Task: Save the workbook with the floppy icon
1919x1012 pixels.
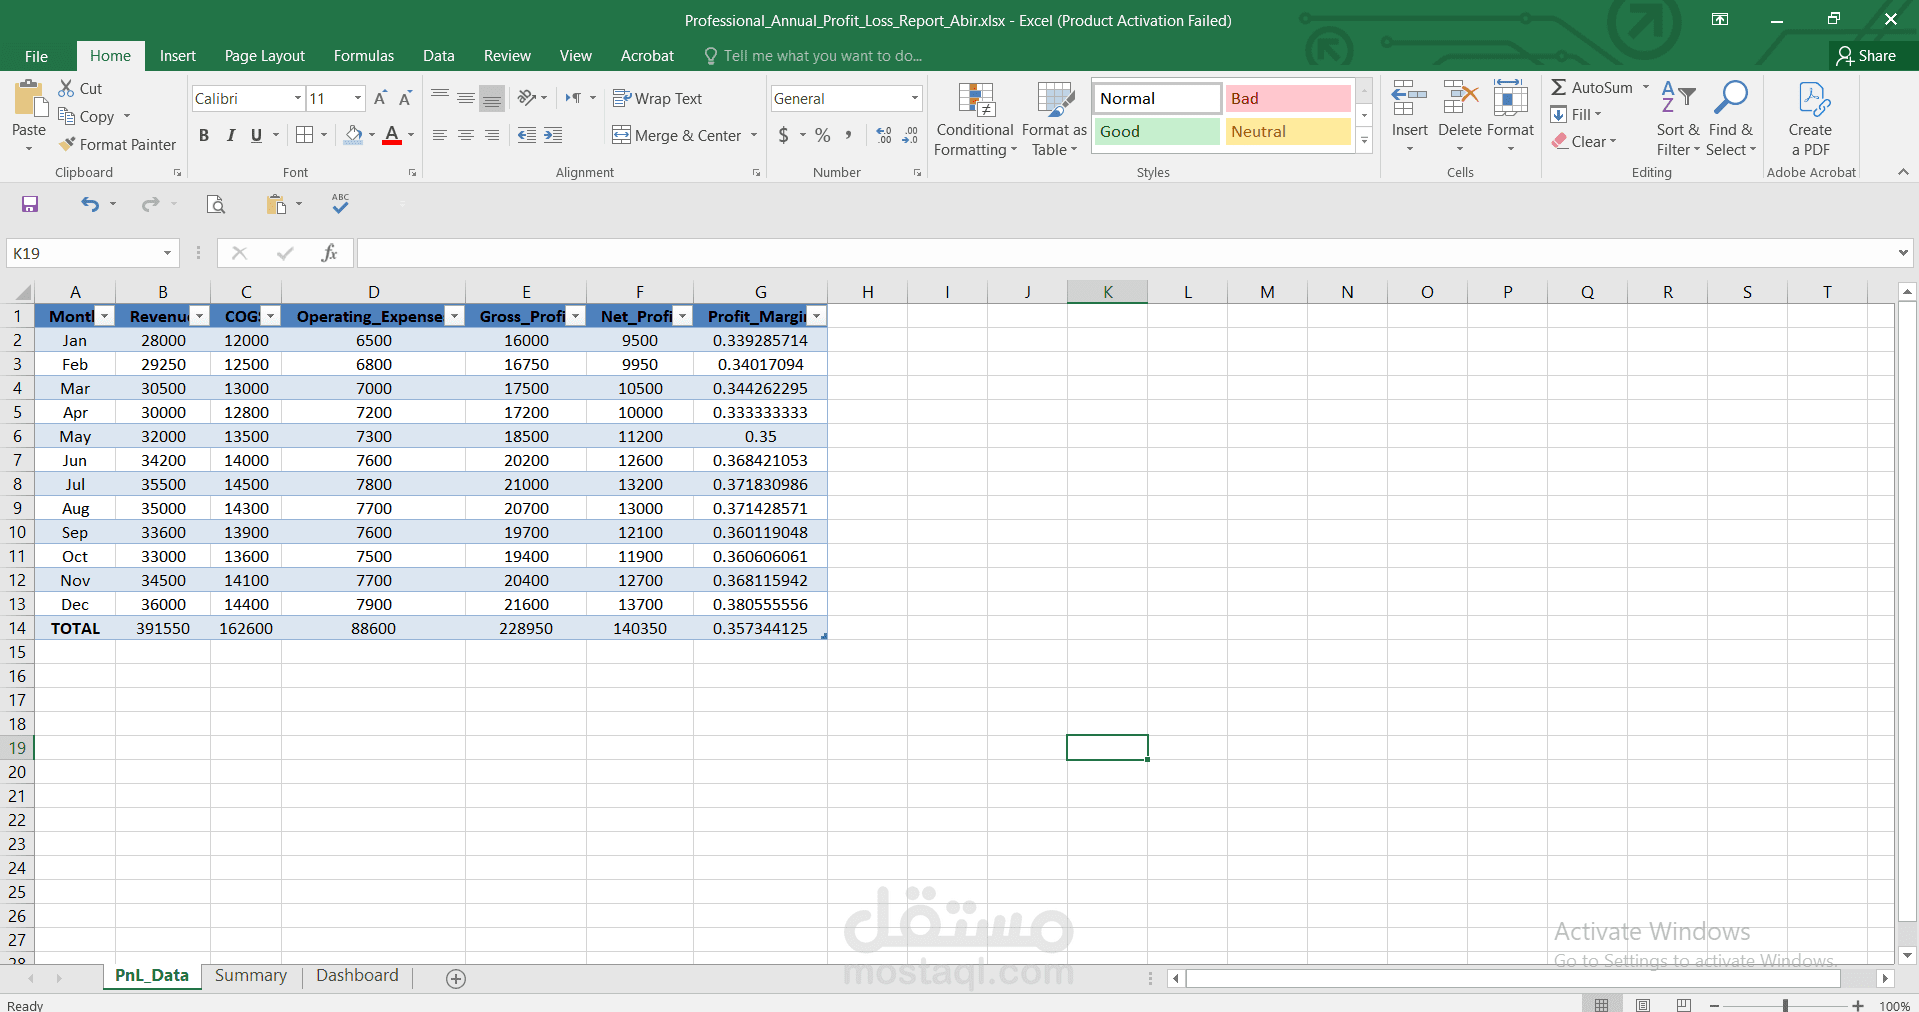Action: [30, 205]
